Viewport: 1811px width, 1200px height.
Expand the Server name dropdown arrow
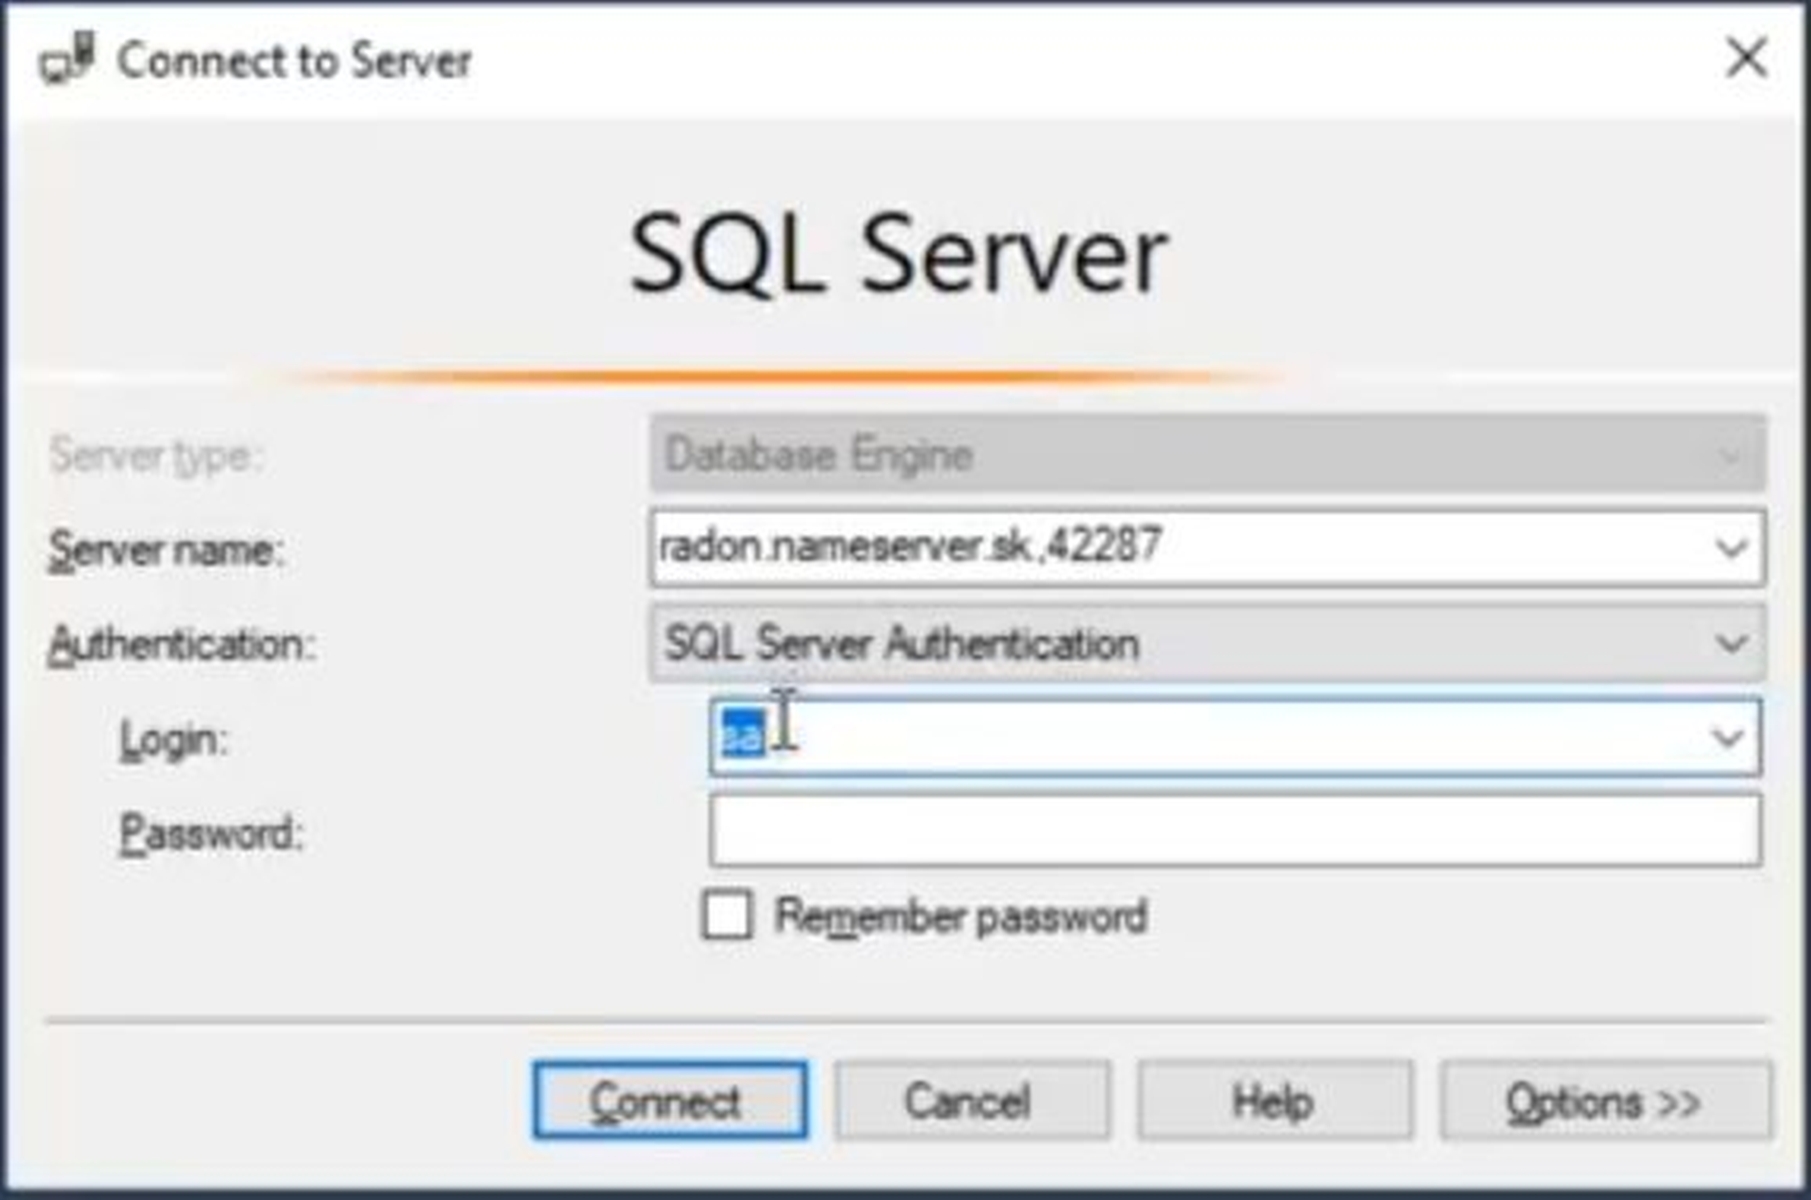click(1731, 548)
